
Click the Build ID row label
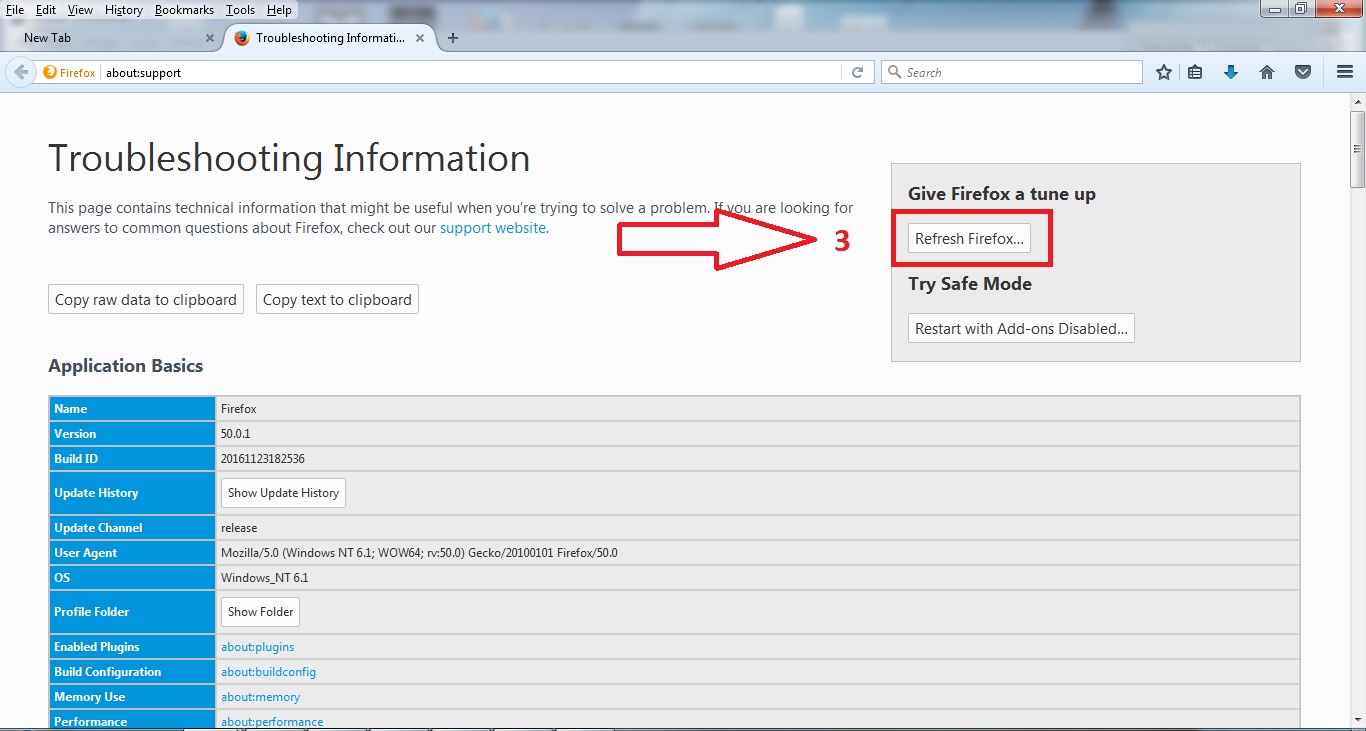tap(133, 459)
